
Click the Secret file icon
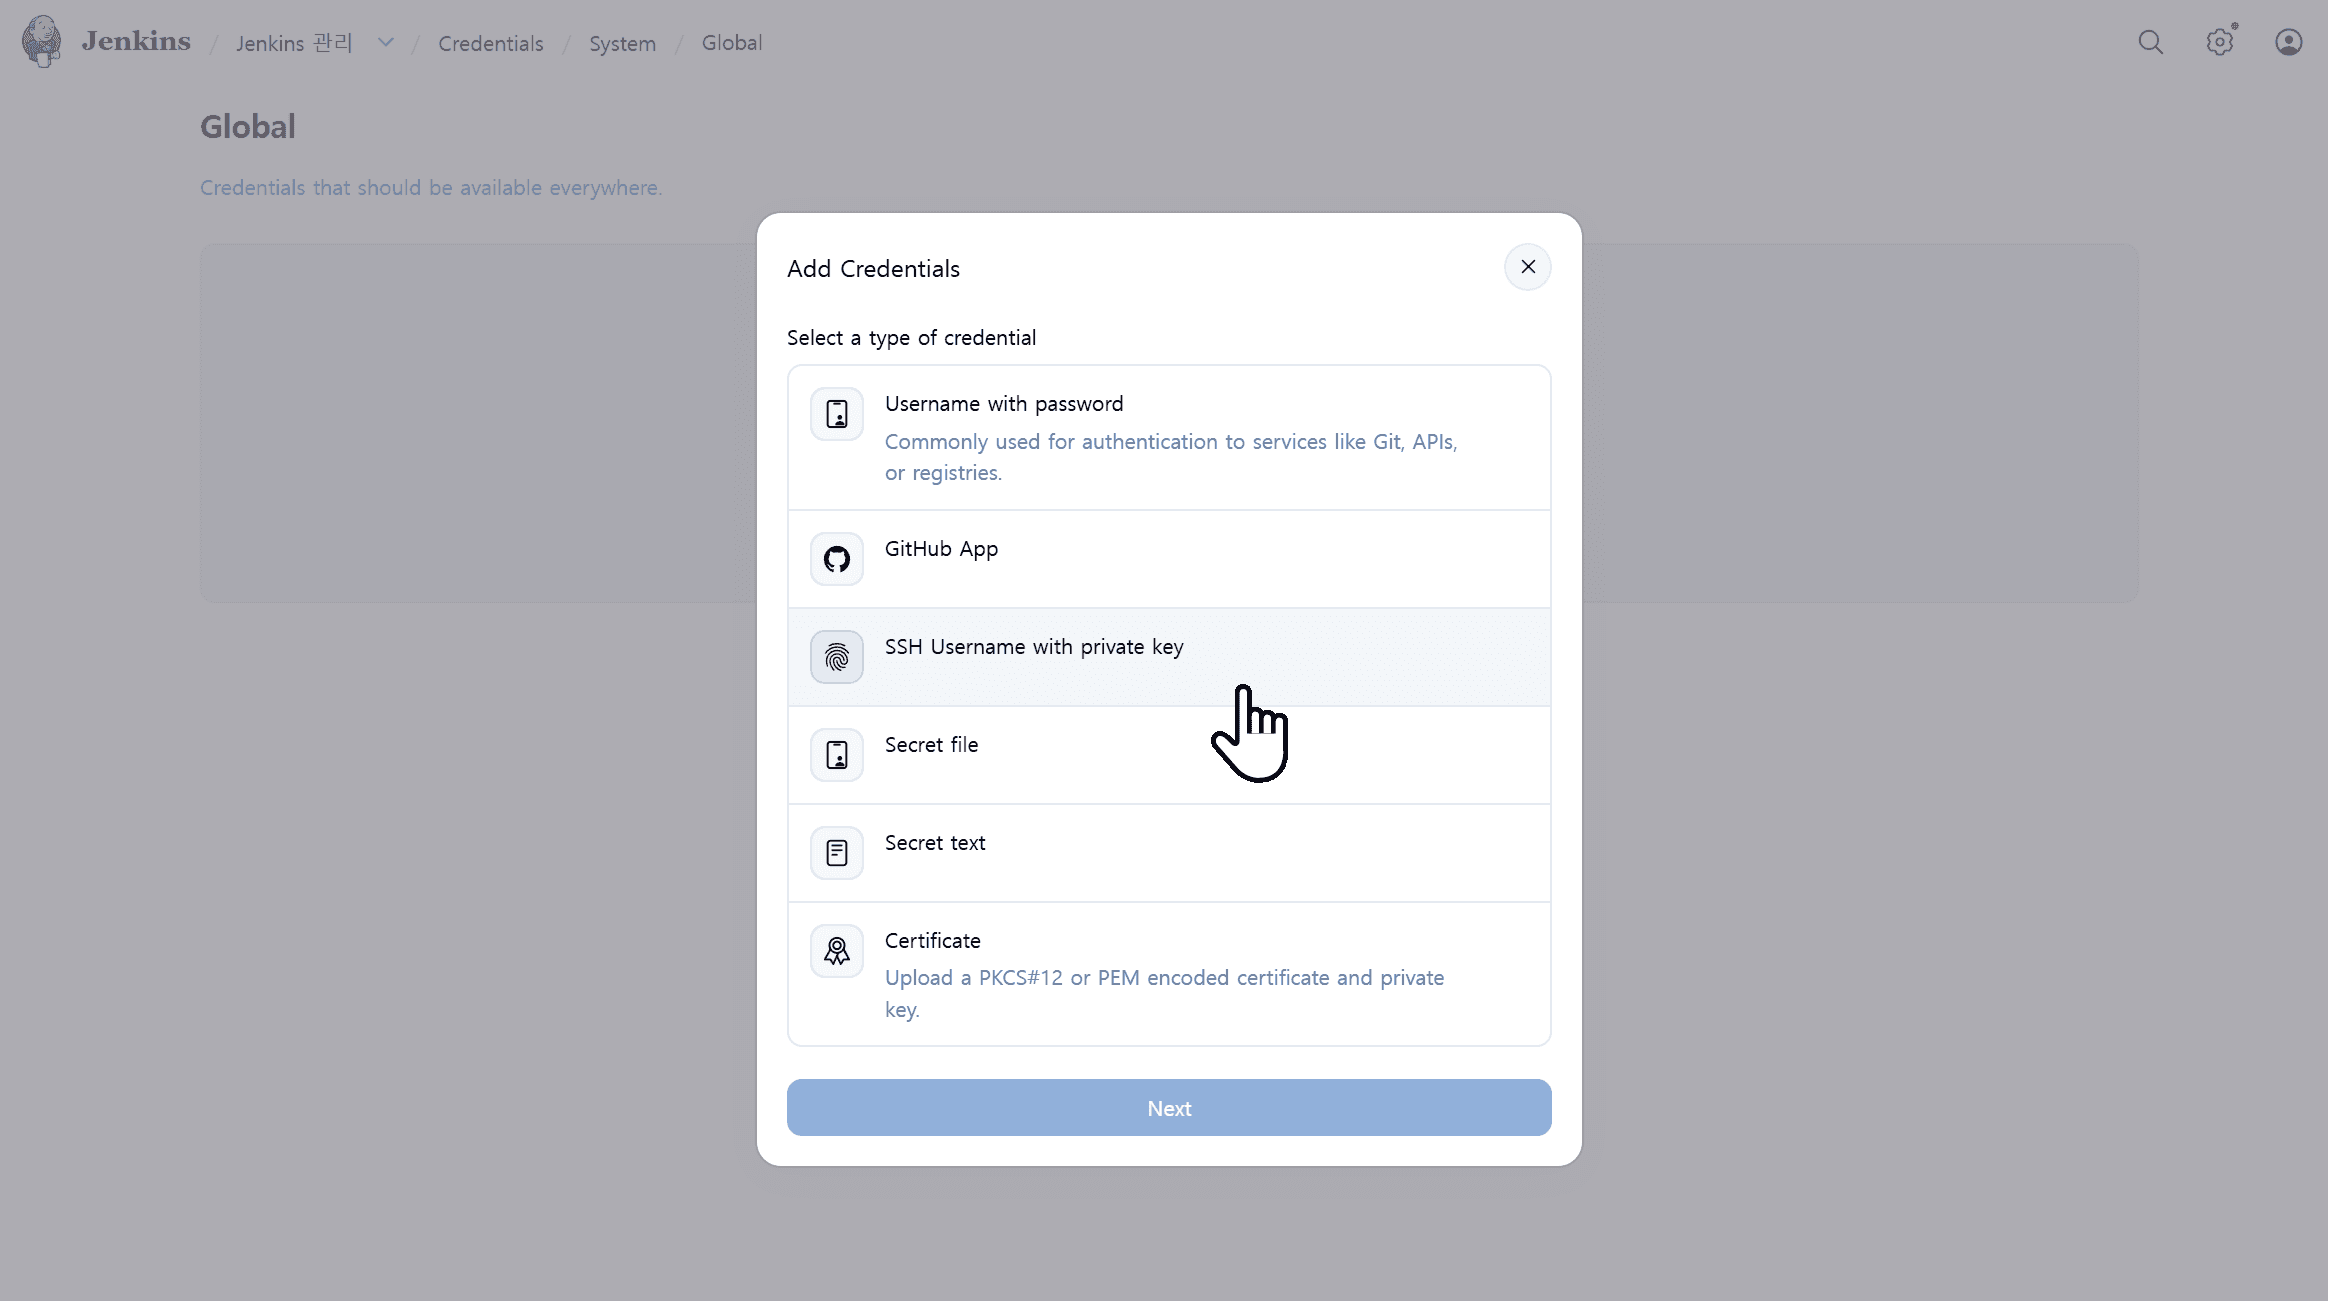coord(837,755)
